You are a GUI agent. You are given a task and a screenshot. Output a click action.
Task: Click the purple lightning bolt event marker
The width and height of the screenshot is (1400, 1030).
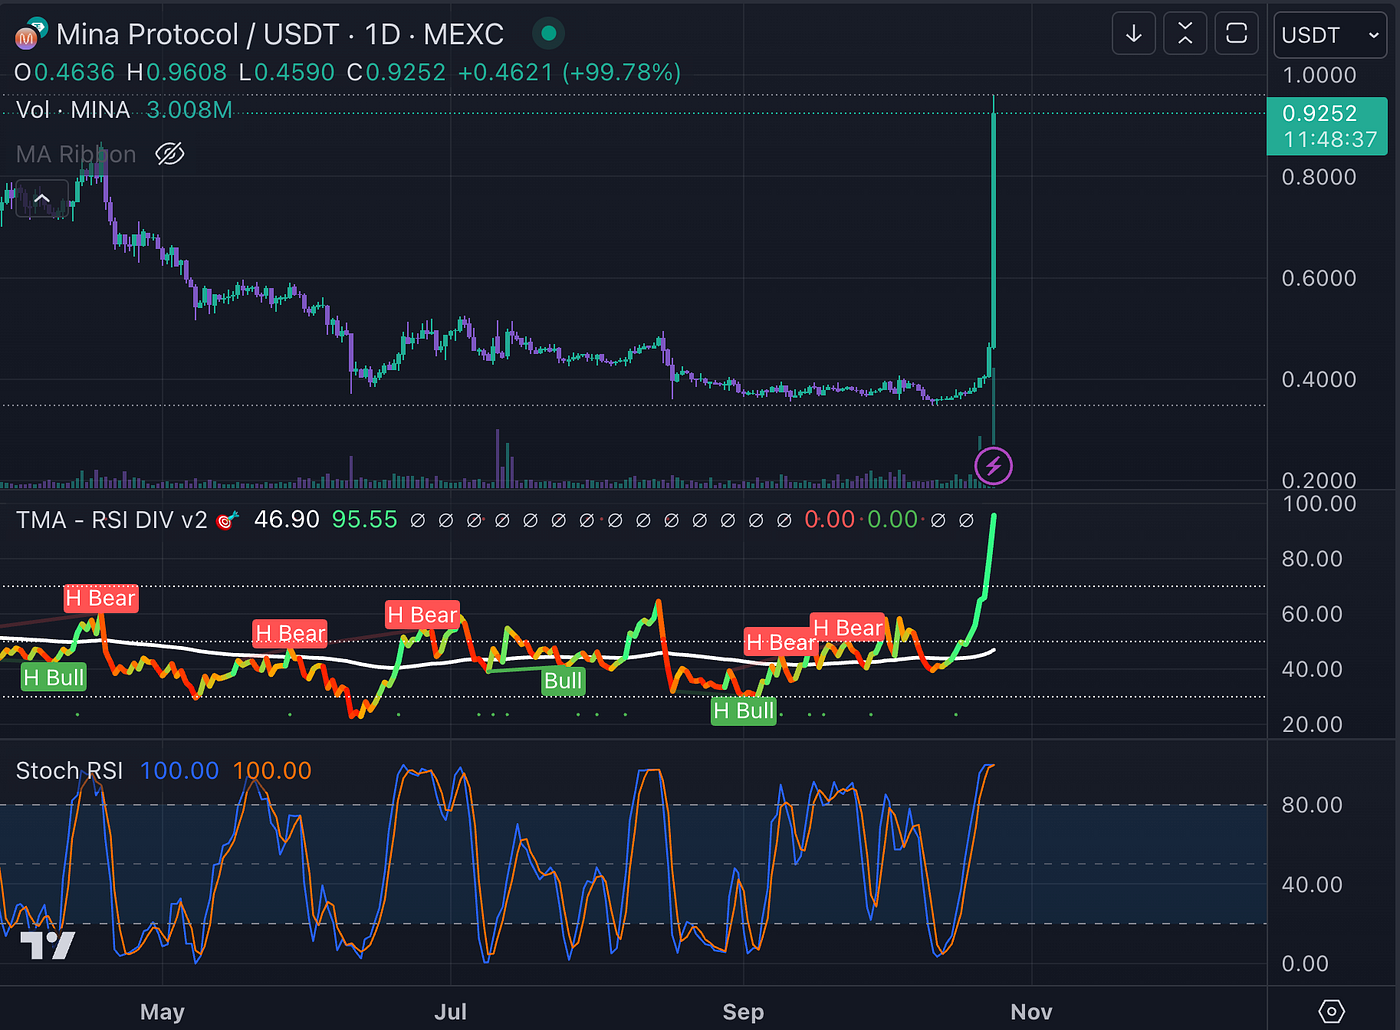click(x=993, y=466)
